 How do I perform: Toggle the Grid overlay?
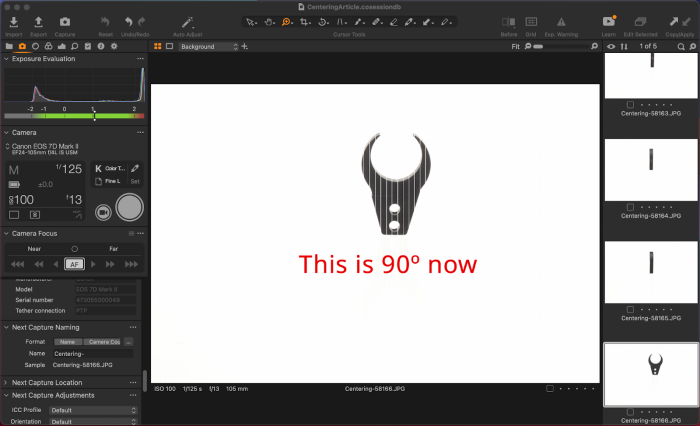point(531,22)
